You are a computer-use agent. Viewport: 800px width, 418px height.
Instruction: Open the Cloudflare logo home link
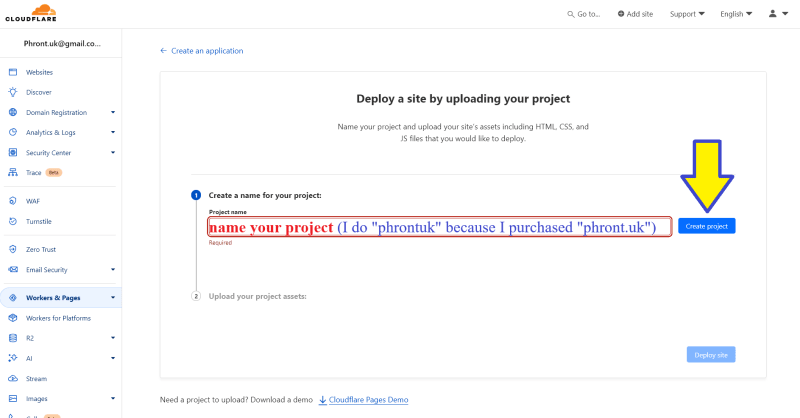(31, 13)
